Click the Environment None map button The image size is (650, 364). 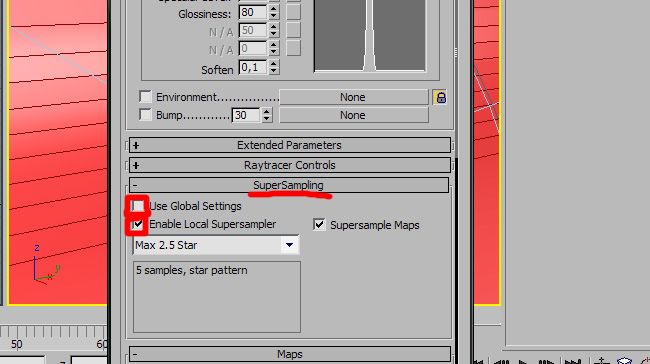(353, 97)
